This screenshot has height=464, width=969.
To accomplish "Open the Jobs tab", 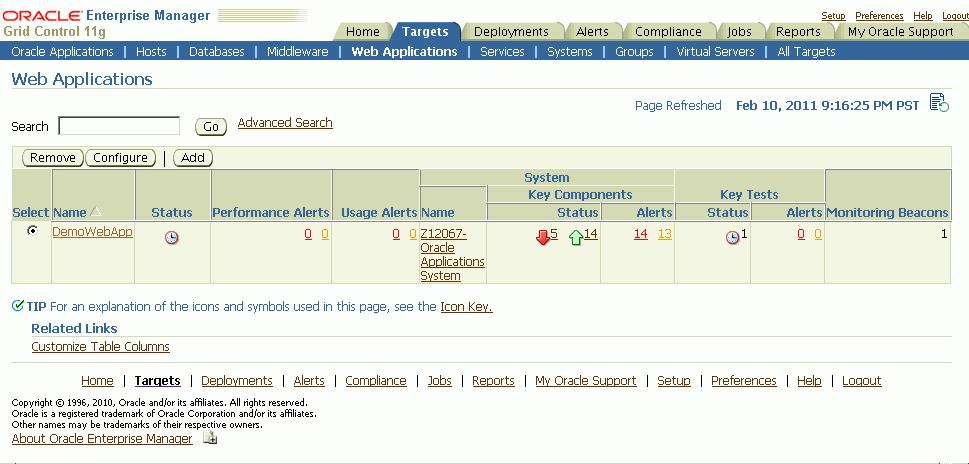I will pos(739,32).
